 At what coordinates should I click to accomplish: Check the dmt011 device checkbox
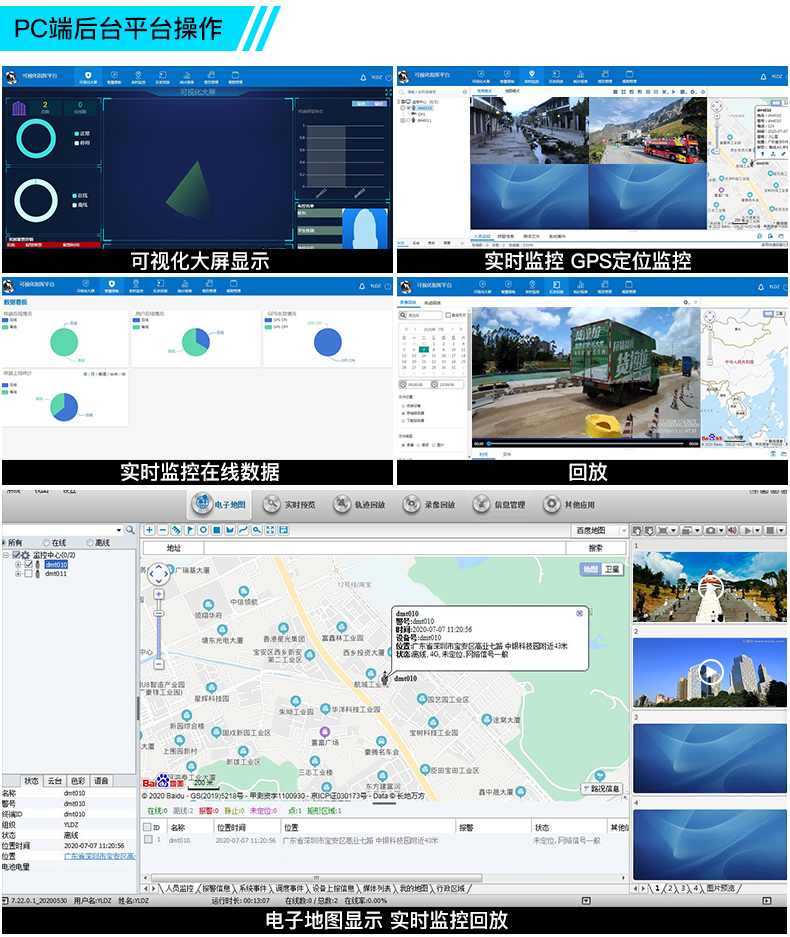point(28,575)
